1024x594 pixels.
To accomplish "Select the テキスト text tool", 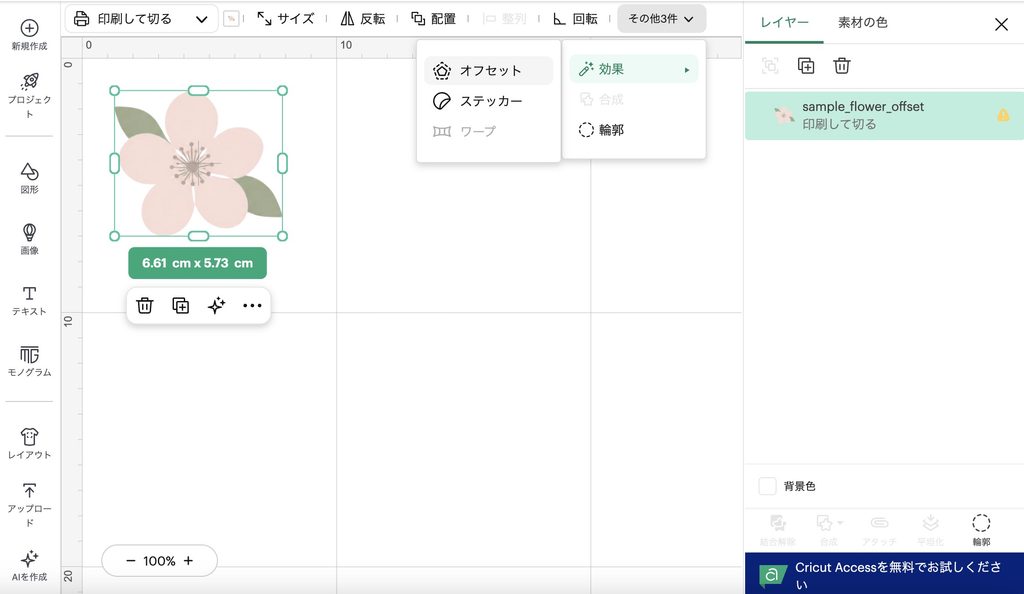I will pos(29,300).
